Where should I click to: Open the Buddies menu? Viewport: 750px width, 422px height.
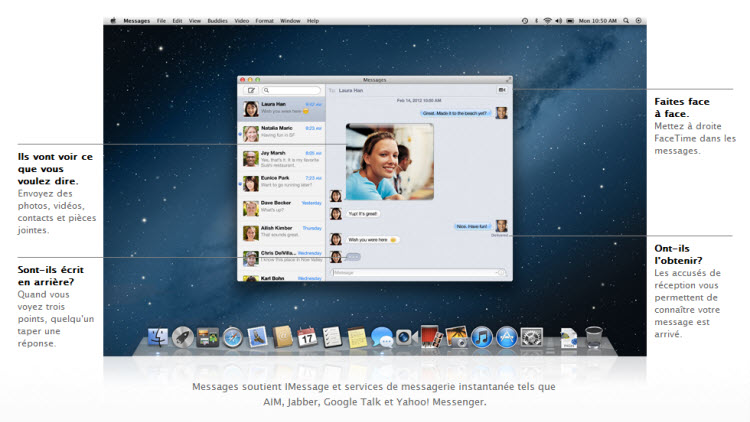pos(218,21)
